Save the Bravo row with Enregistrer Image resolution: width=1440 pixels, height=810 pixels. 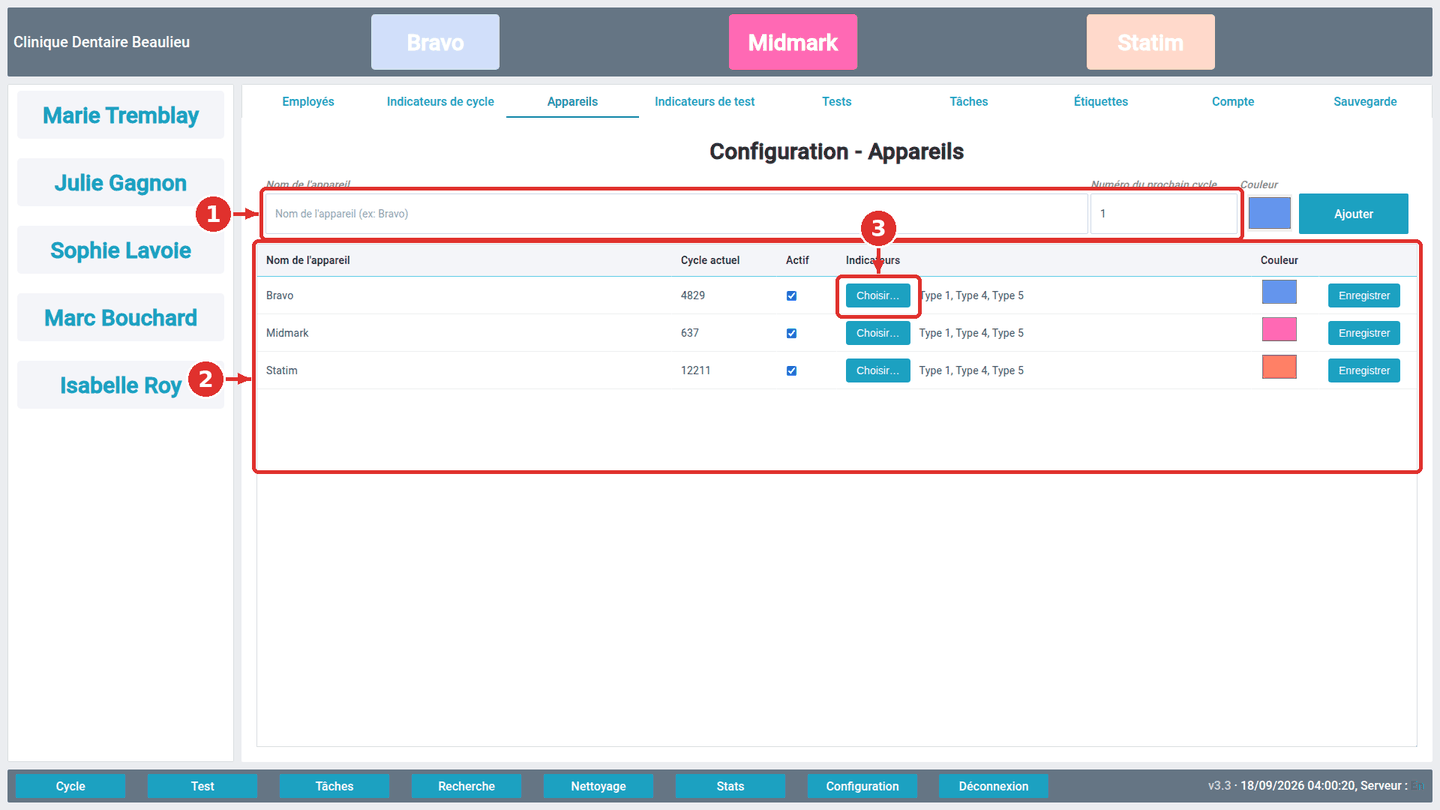(x=1364, y=296)
